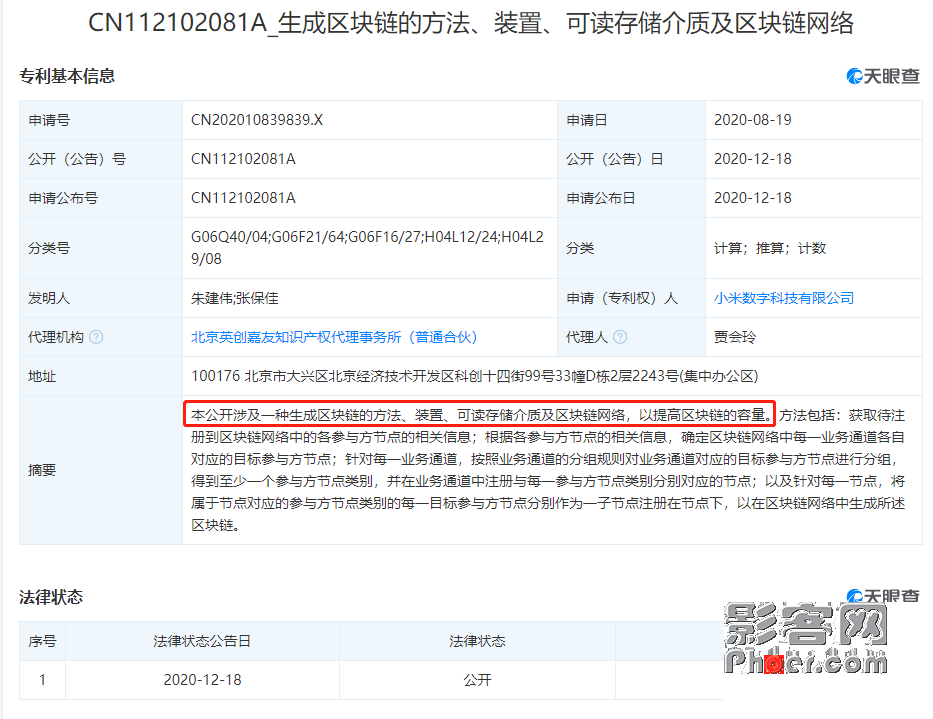The width and height of the screenshot is (933, 719).
Task: Click the 公开（公告）号 label cell
Action: pyautogui.click(x=101, y=159)
